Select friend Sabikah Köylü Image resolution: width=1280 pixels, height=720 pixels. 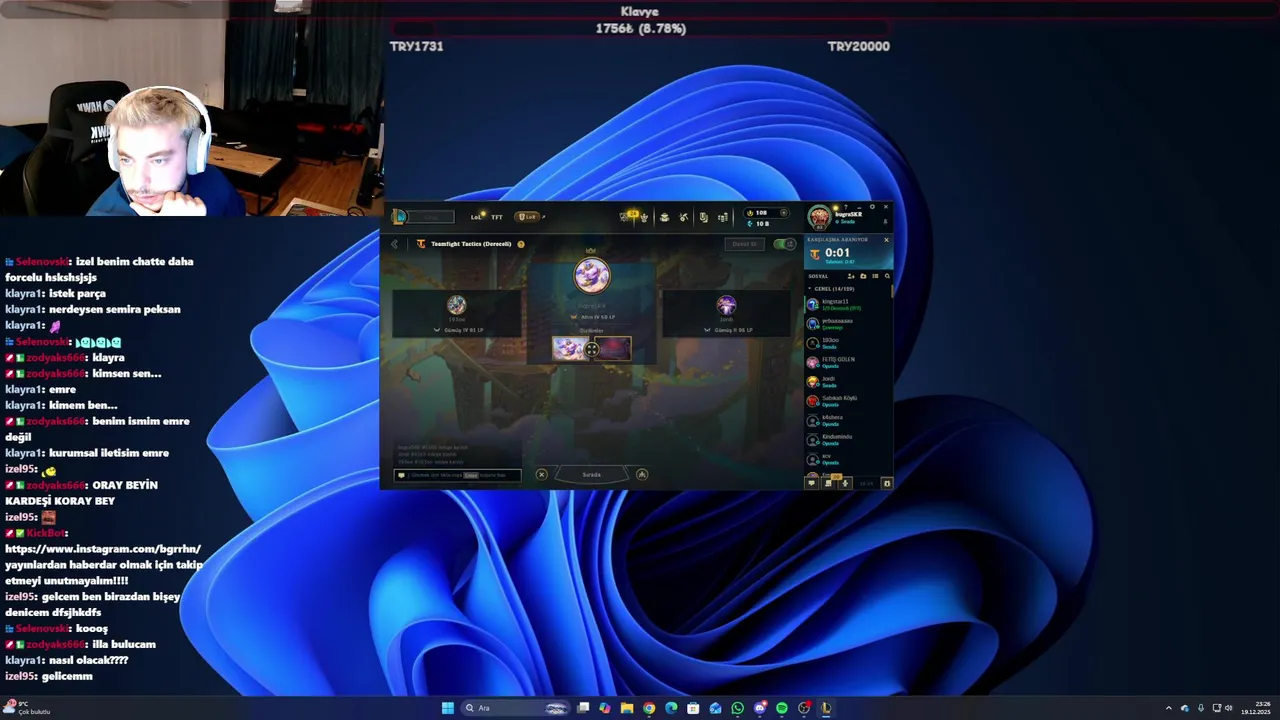tap(847, 401)
